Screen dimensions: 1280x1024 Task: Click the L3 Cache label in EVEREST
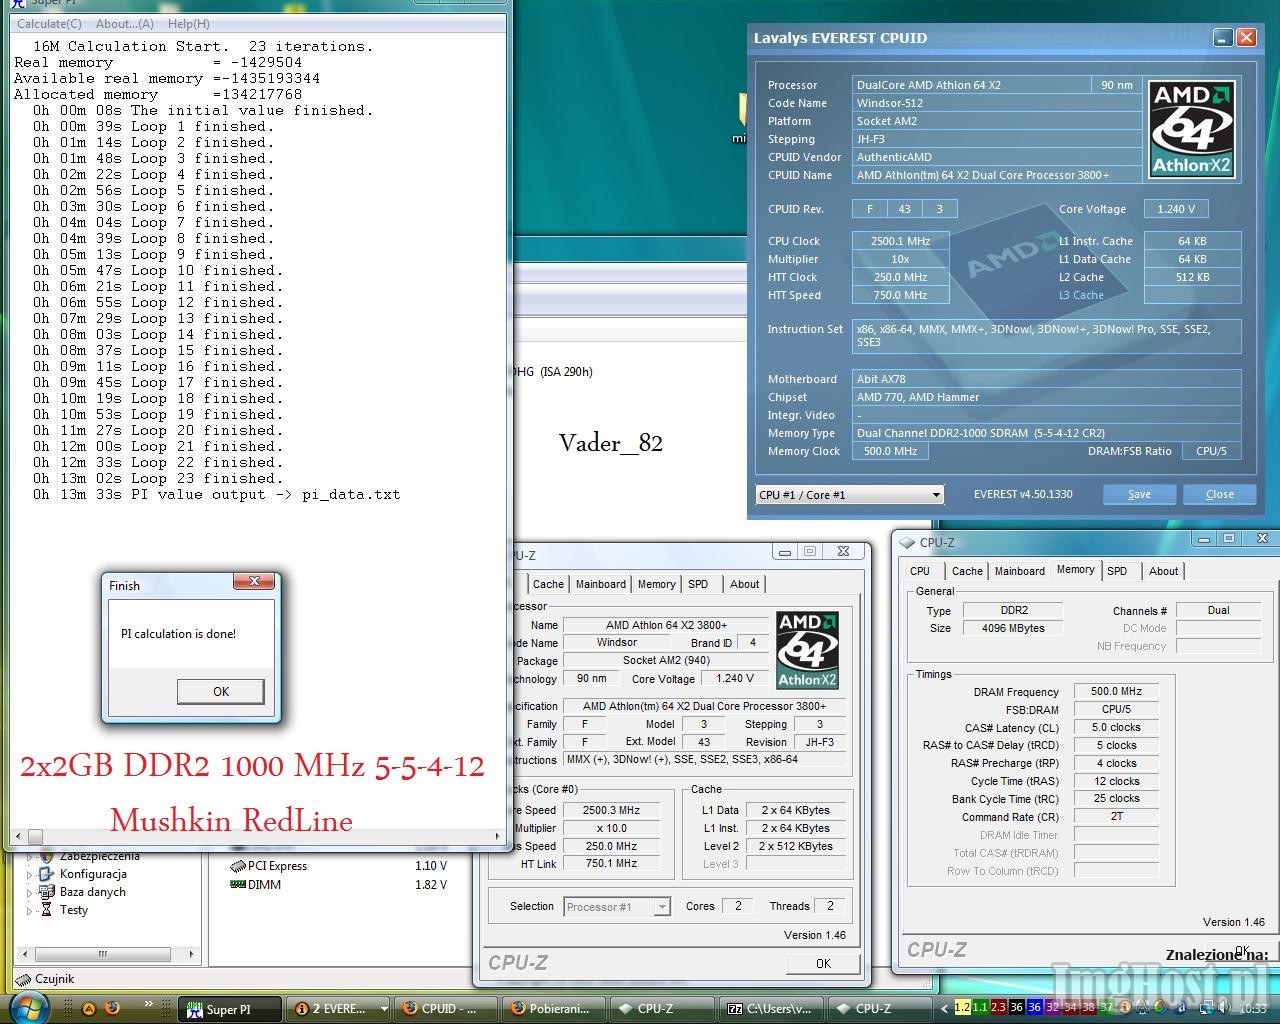pyautogui.click(x=1081, y=295)
